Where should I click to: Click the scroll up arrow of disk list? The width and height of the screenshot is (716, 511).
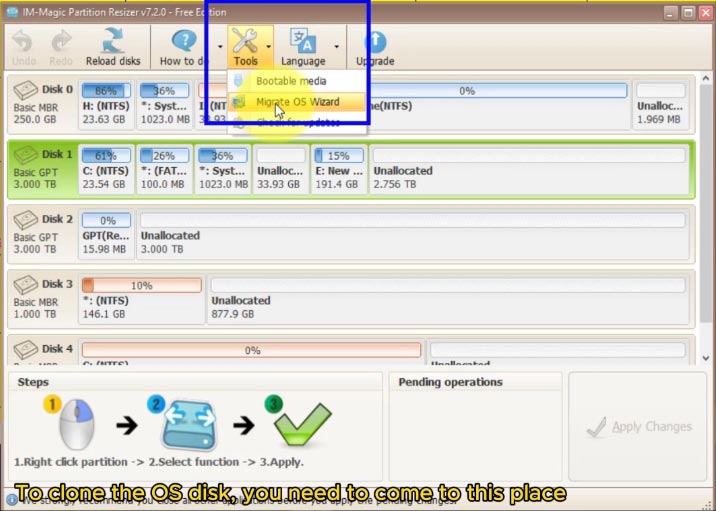705,79
